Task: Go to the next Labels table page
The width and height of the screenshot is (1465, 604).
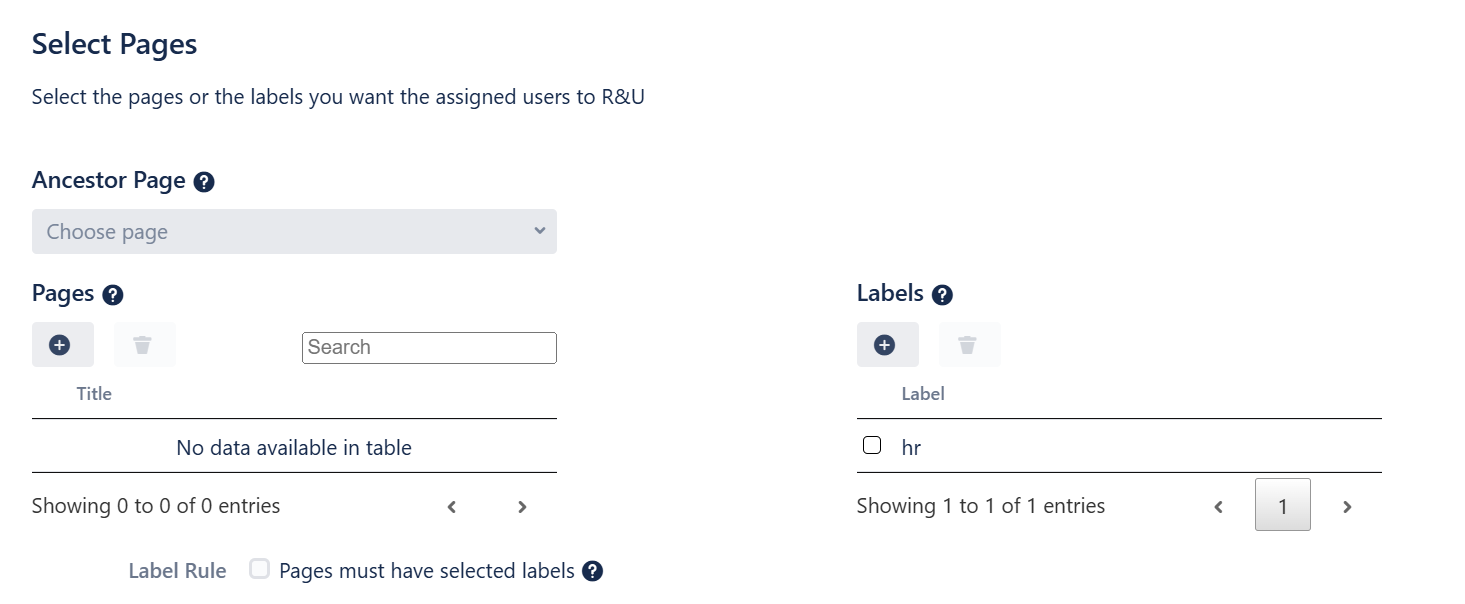Action: 1347,507
